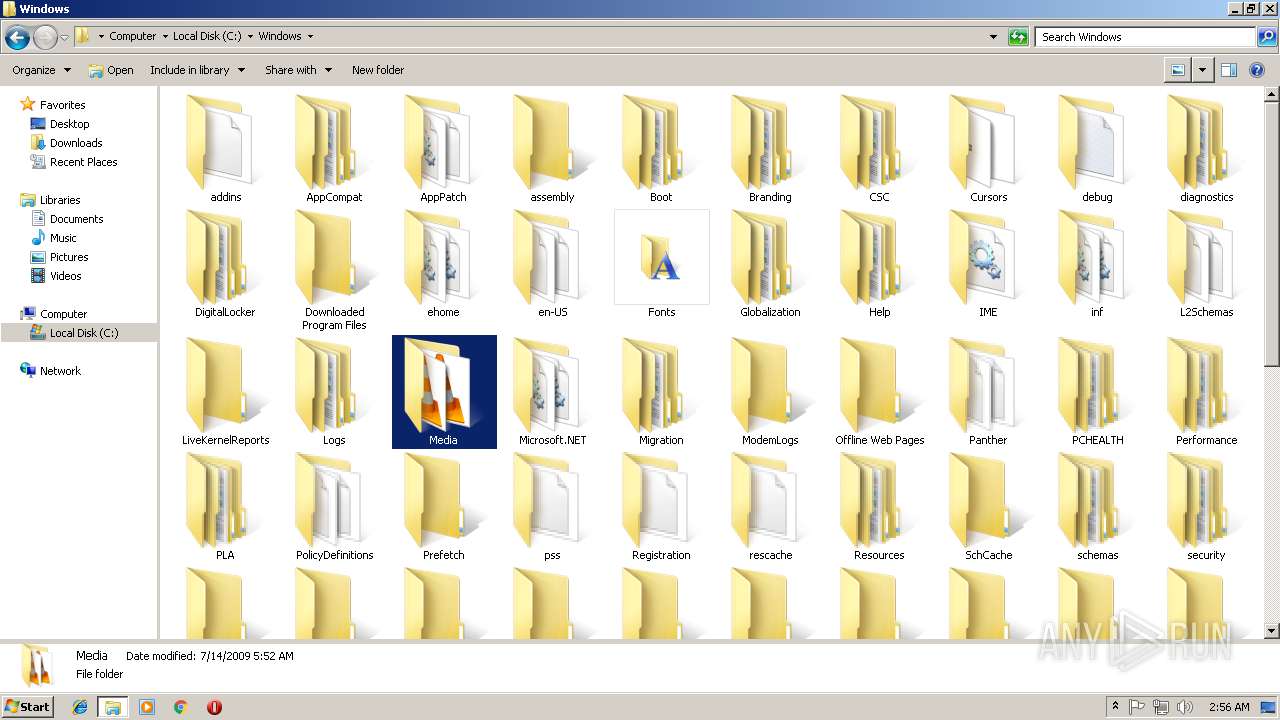
Task: Open the Organize menu
Action: [x=41, y=70]
